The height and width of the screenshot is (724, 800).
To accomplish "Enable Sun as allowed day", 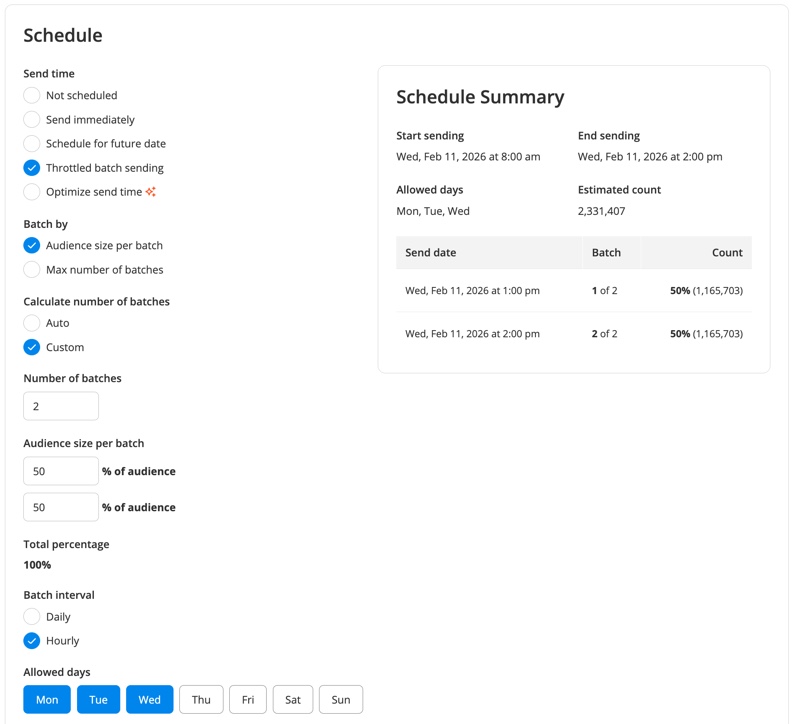I will [x=341, y=700].
